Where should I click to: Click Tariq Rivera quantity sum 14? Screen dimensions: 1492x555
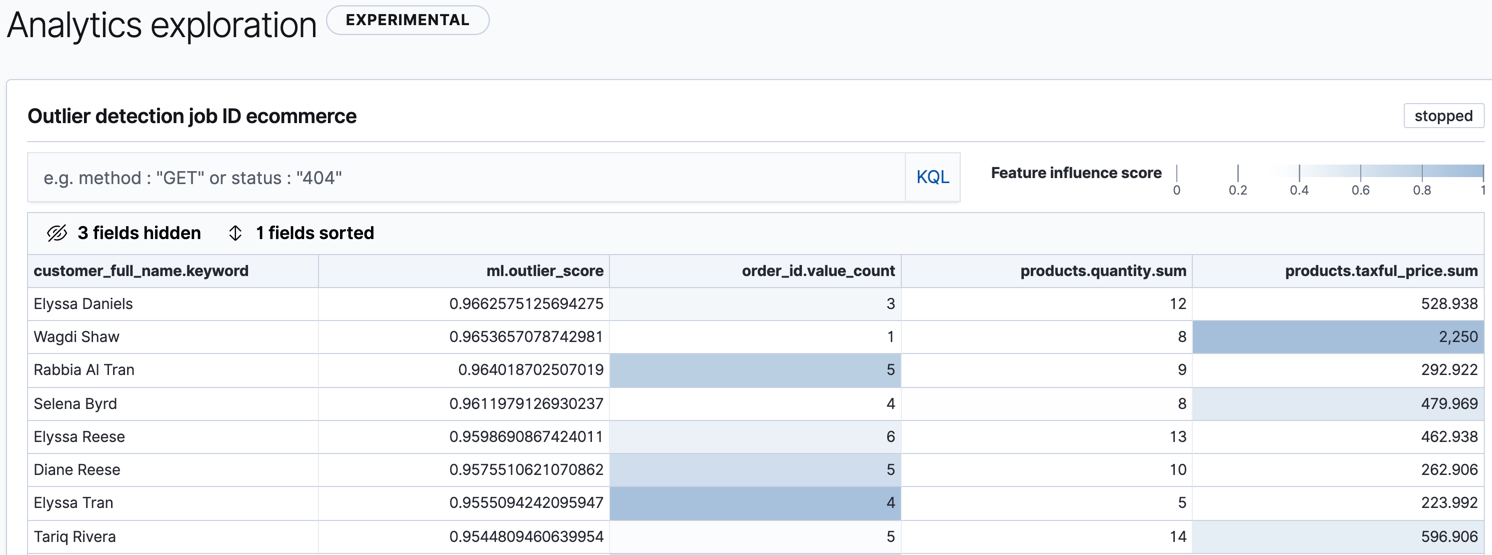[1047, 537]
